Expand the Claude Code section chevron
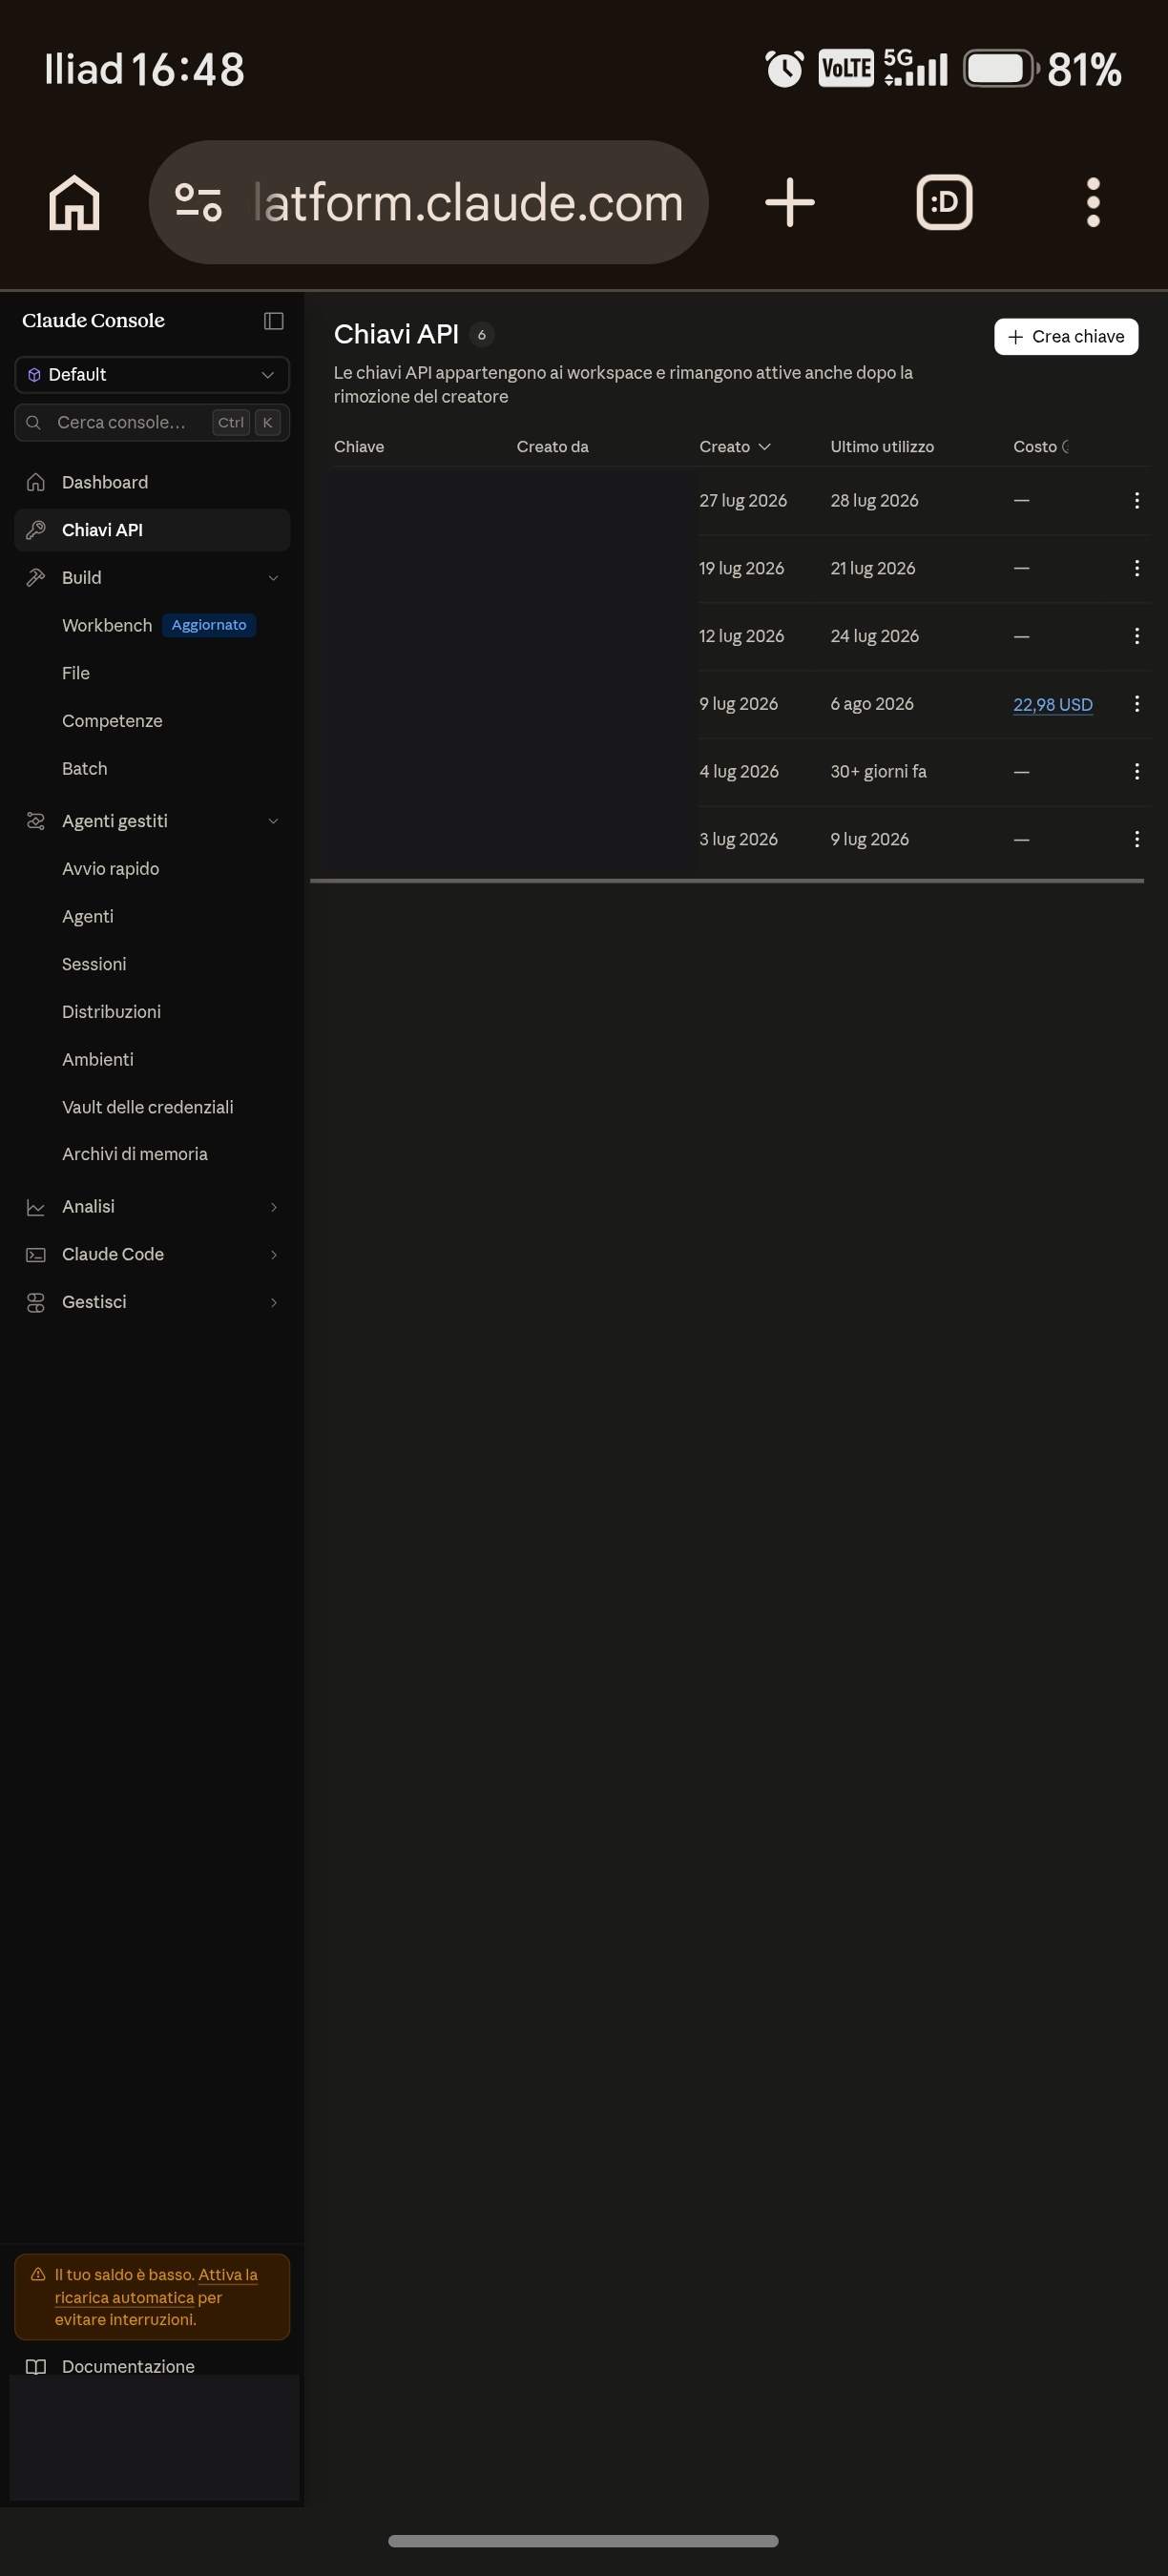 [273, 1255]
